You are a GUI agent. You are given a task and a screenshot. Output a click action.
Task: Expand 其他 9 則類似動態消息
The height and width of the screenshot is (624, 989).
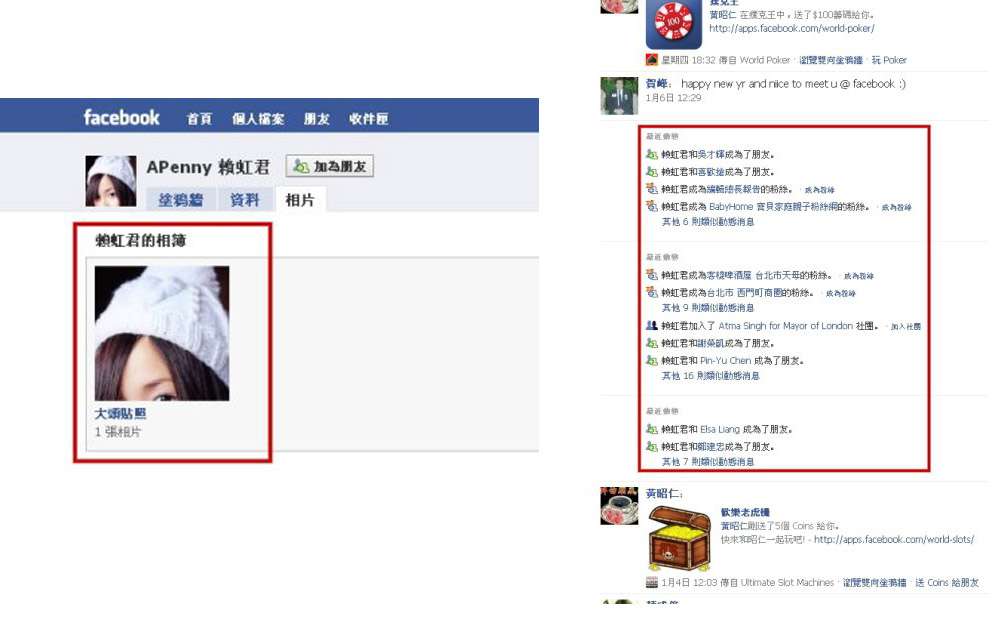(x=708, y=308)
